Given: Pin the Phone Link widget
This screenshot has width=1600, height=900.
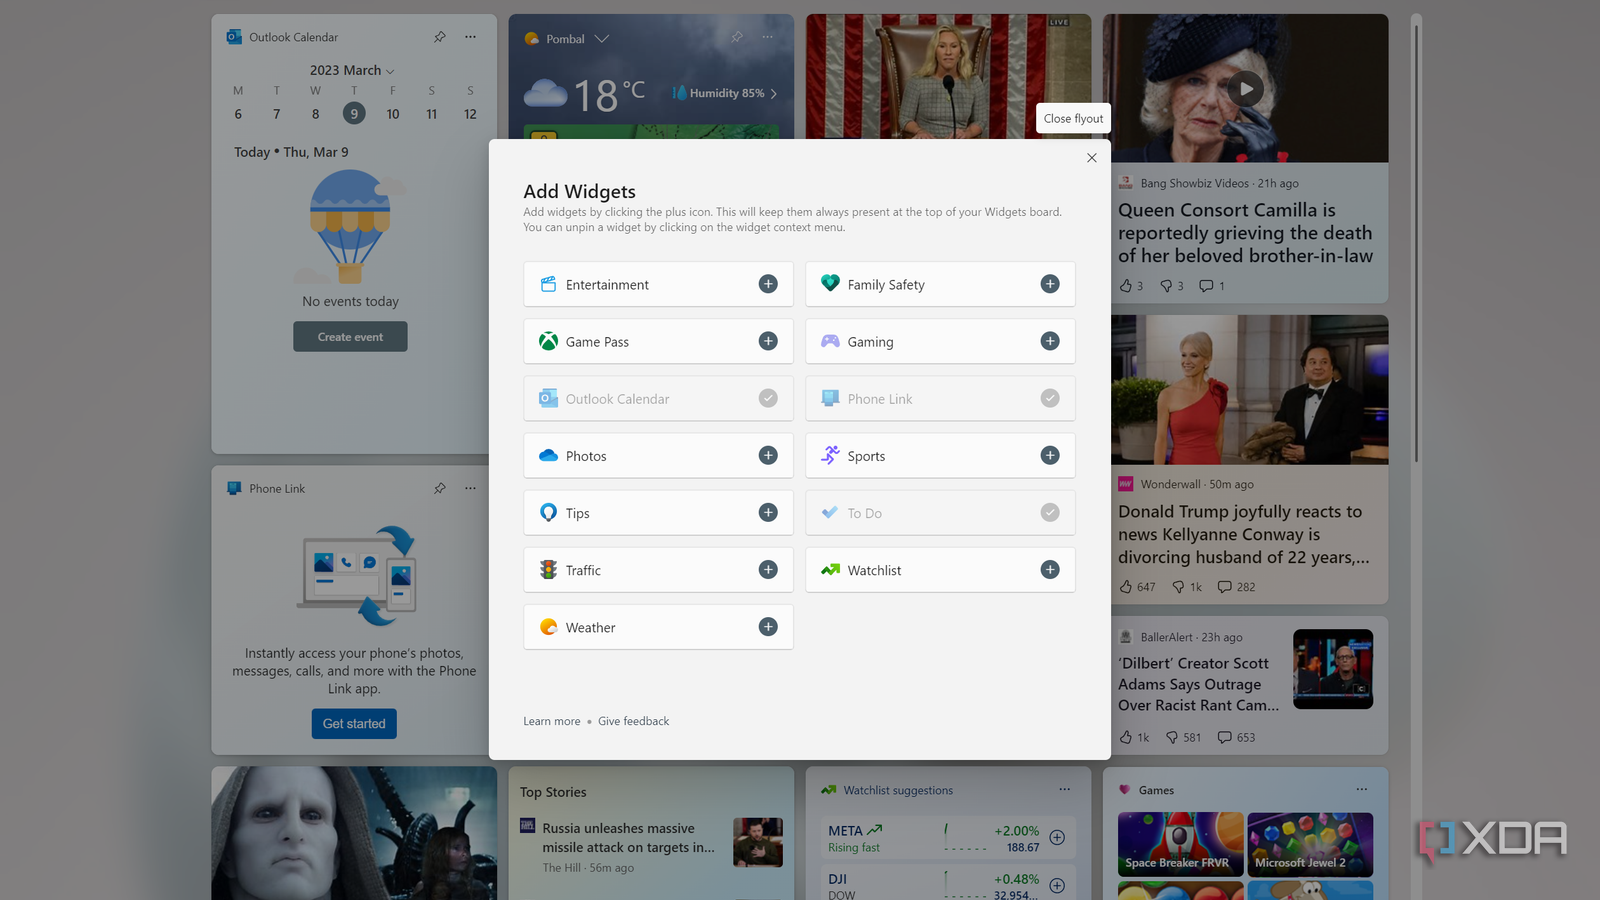Looking at the screenshot, I should pos(440,488).
